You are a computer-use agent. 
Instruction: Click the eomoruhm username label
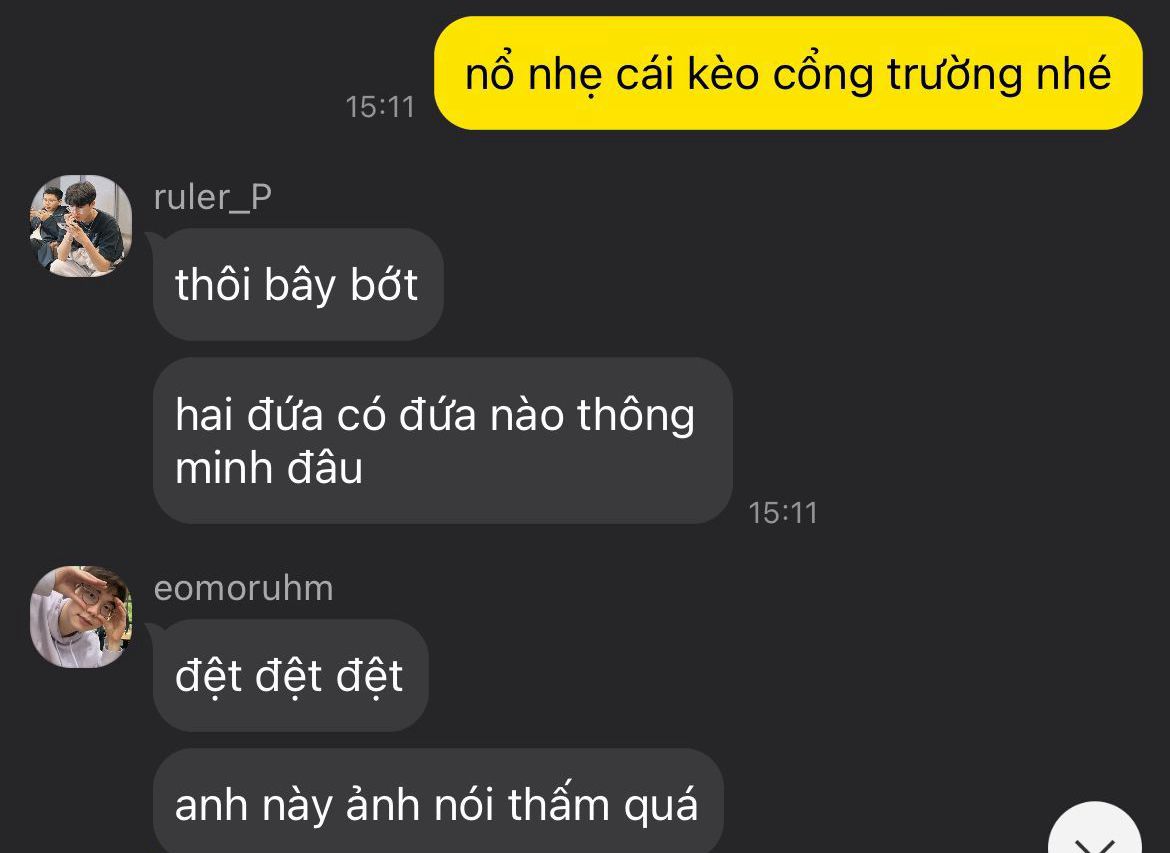[x=243, y=588]
